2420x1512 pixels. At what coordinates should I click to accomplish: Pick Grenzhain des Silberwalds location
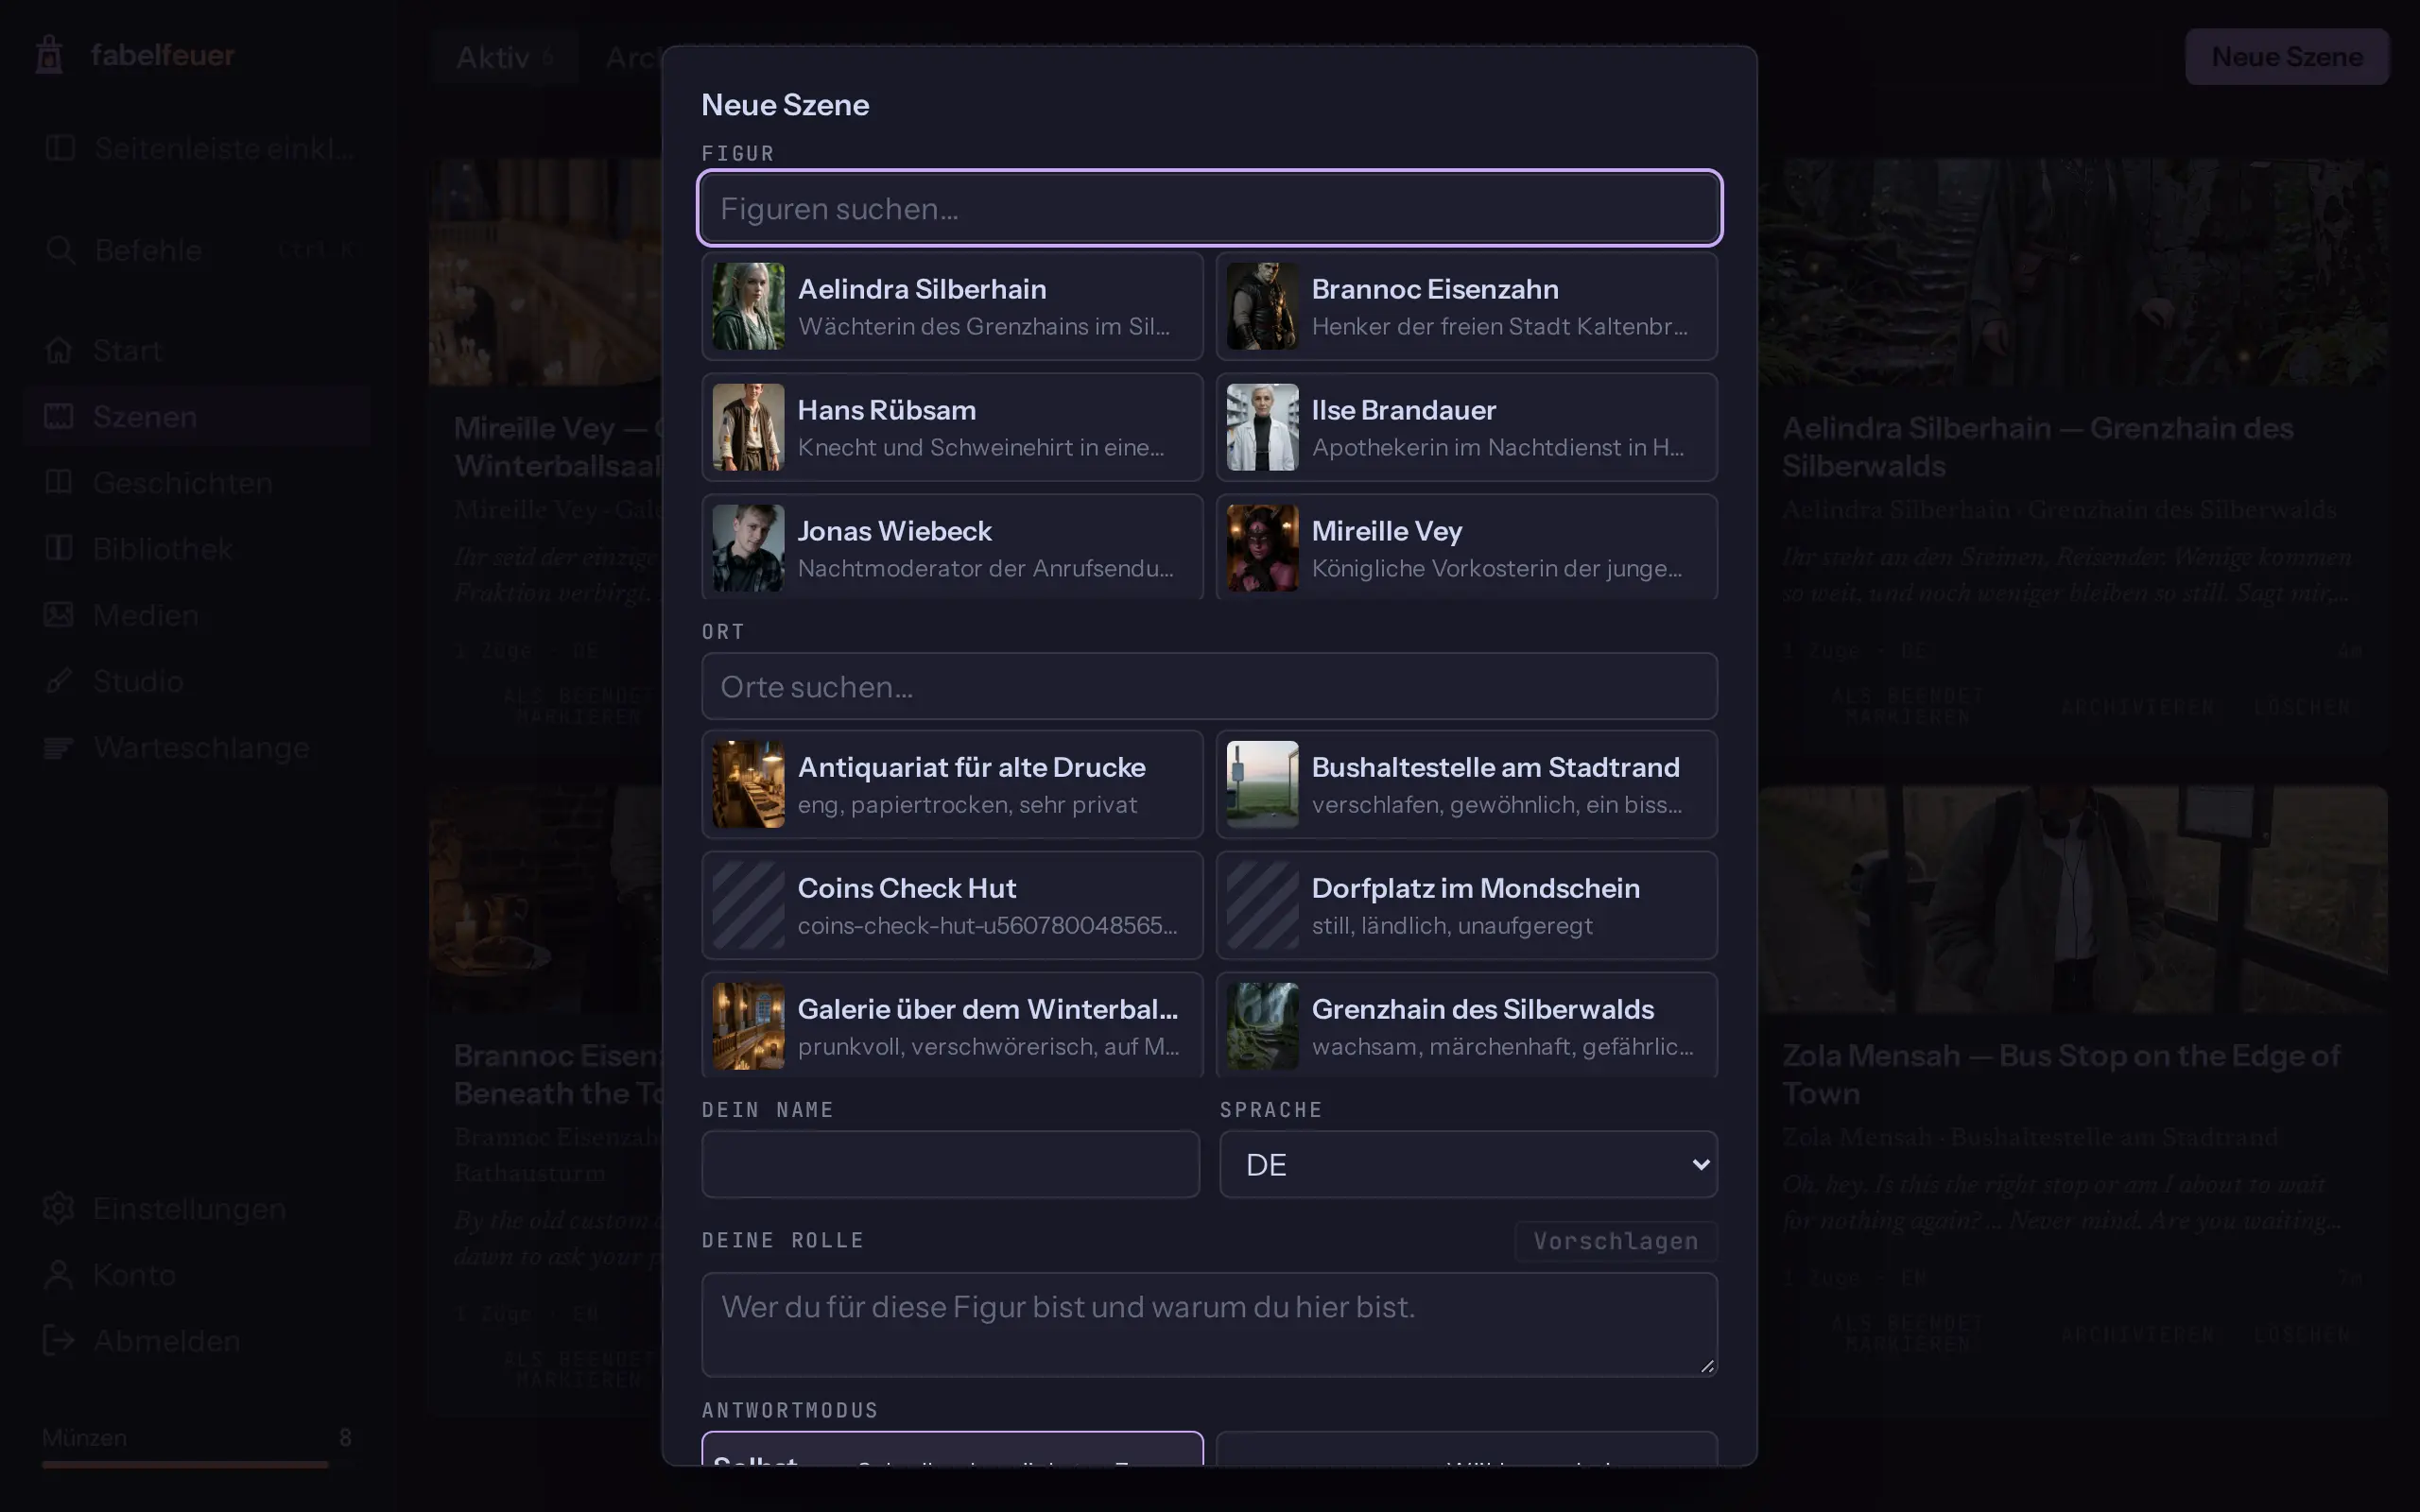tap(1466, 1025)
